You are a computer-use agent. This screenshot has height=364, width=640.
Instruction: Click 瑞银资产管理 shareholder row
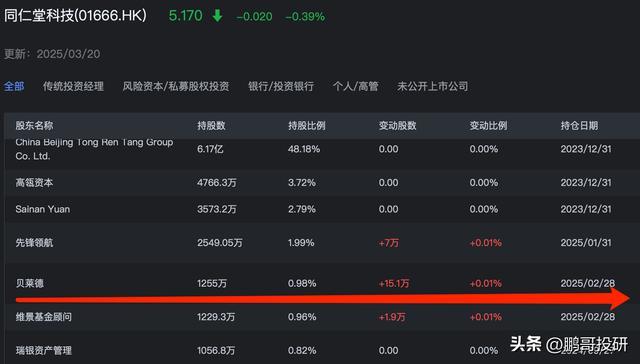[x=322, y=350]
